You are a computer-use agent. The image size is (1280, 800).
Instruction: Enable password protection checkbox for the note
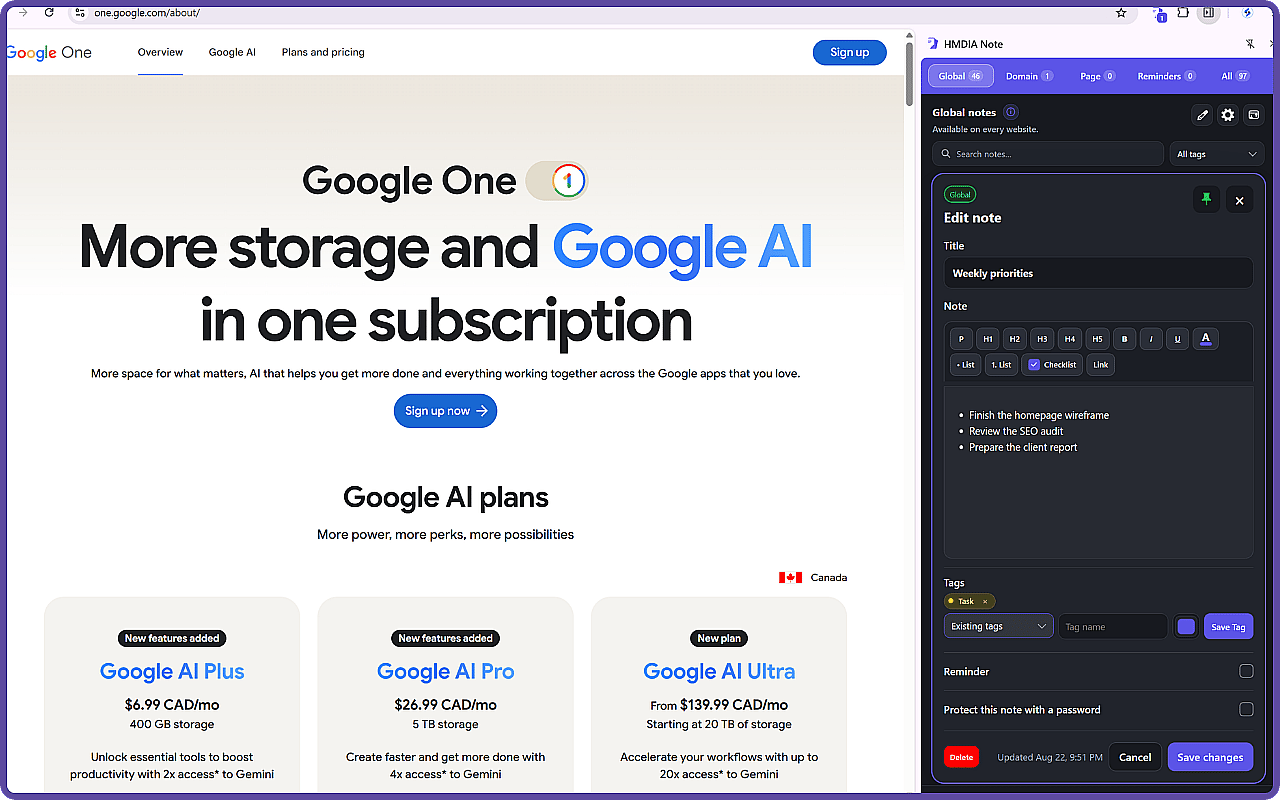pyautogui.click(x=1246, y=709)
